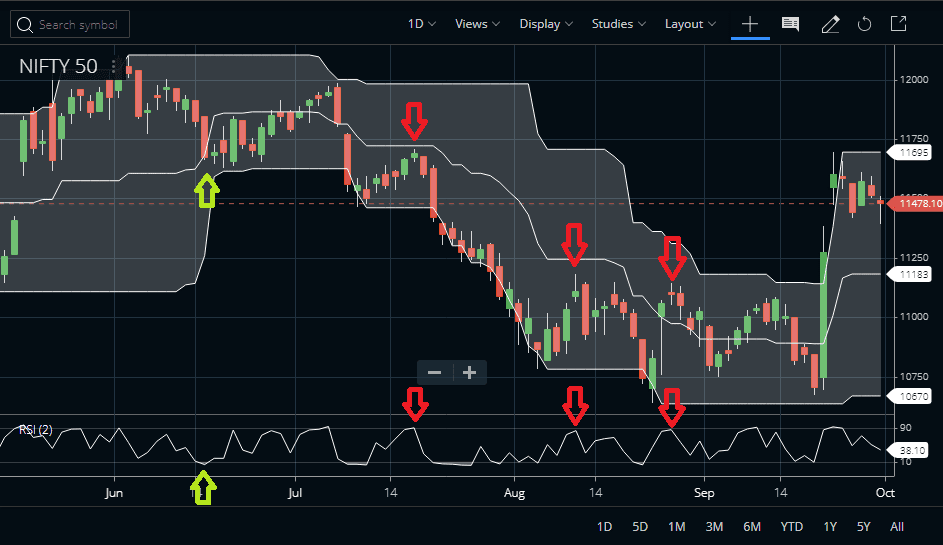This screenshot has width=943, height=545.
Task: Open NIFTY 50 three-dot options menu
Action: 113,66
